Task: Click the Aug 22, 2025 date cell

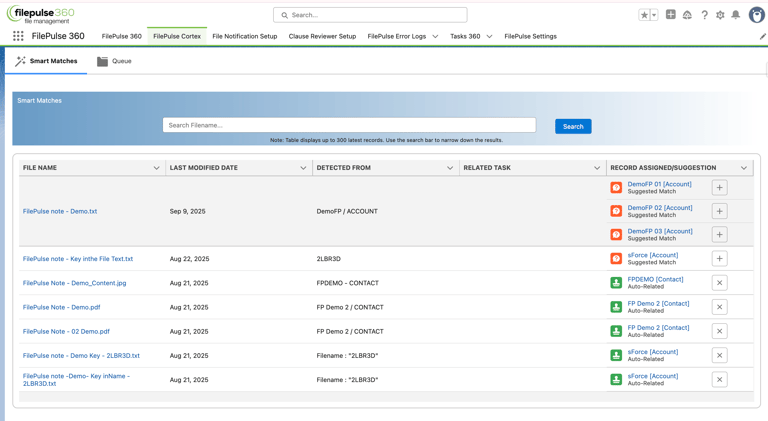Action: [x=190, y=259]
